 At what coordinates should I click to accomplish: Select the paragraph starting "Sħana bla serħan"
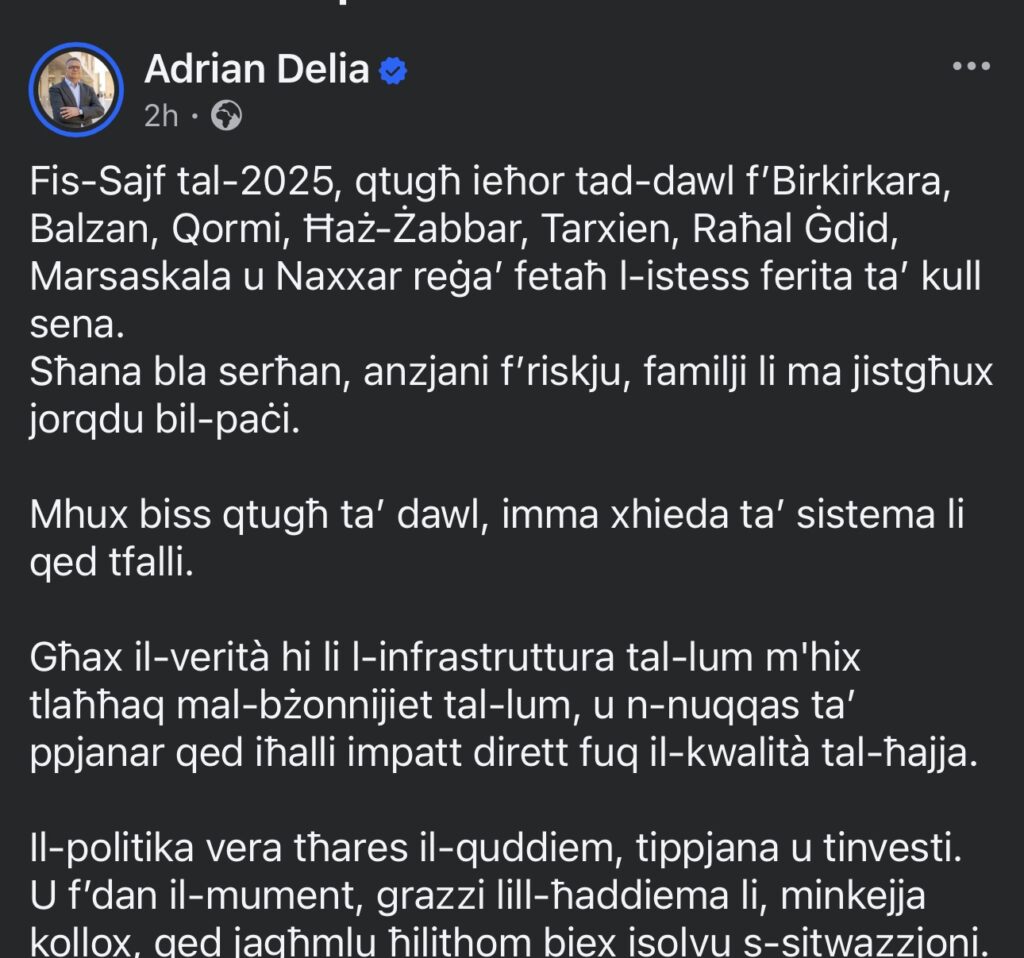click(x=511, y=395)
